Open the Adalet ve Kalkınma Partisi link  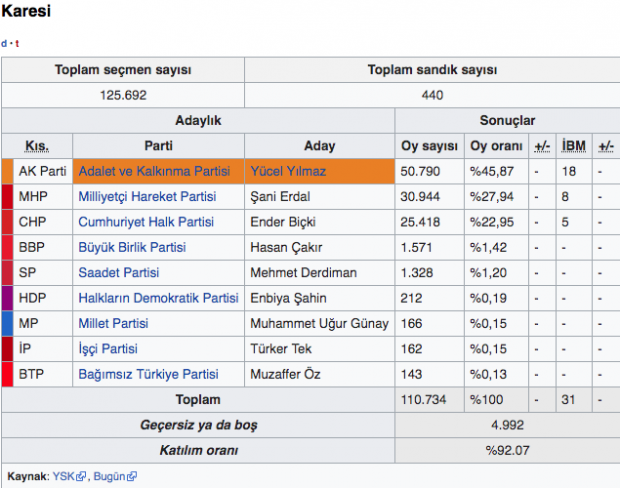[x=154, y=171]
